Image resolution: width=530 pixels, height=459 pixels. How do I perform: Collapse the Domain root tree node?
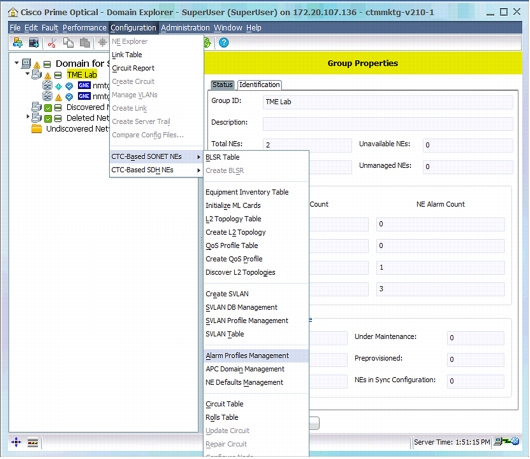coord(16,63)
